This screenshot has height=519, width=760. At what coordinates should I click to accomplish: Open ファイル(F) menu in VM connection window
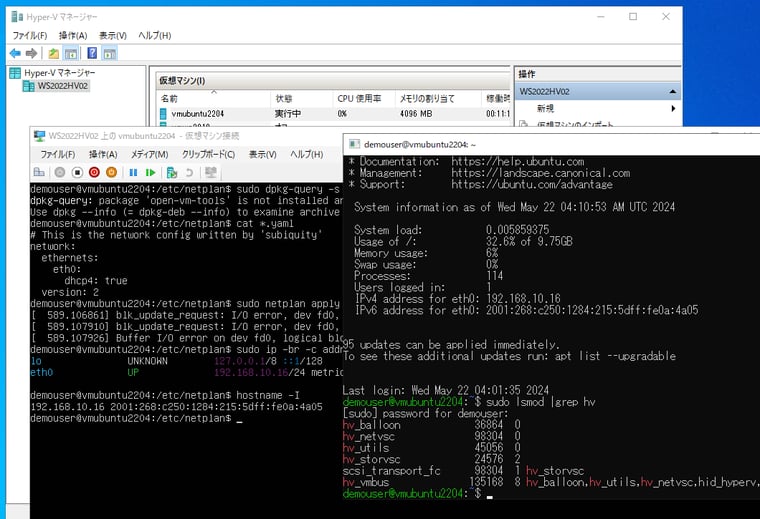[x=58, y=155]
